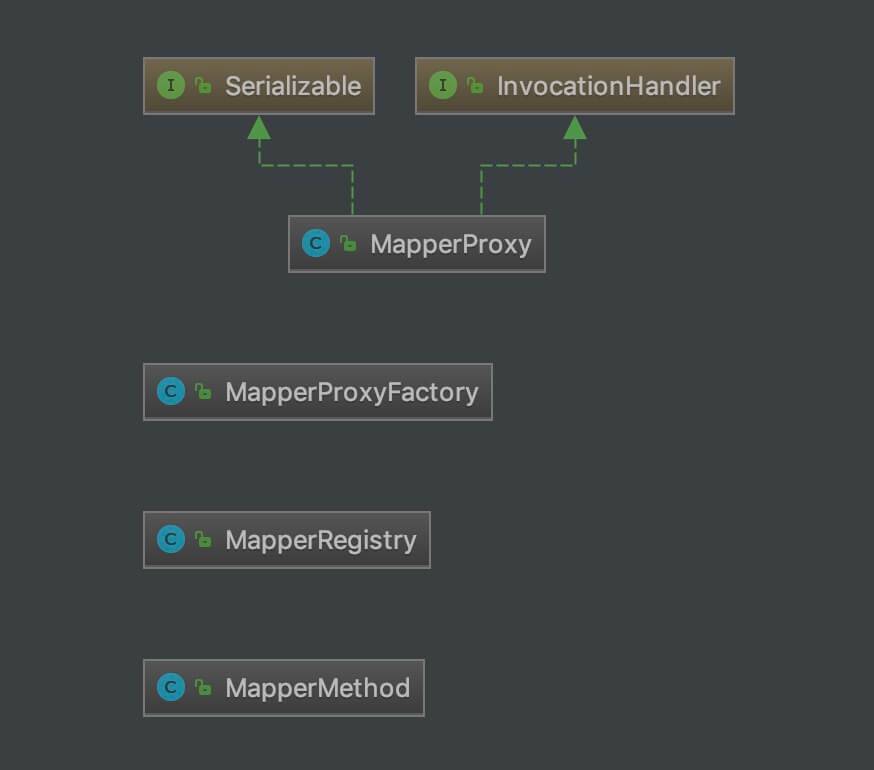Viewport: 874px width, 770px height.
Task: Click the public lock icon on Serializable
Action: [203, 85]
